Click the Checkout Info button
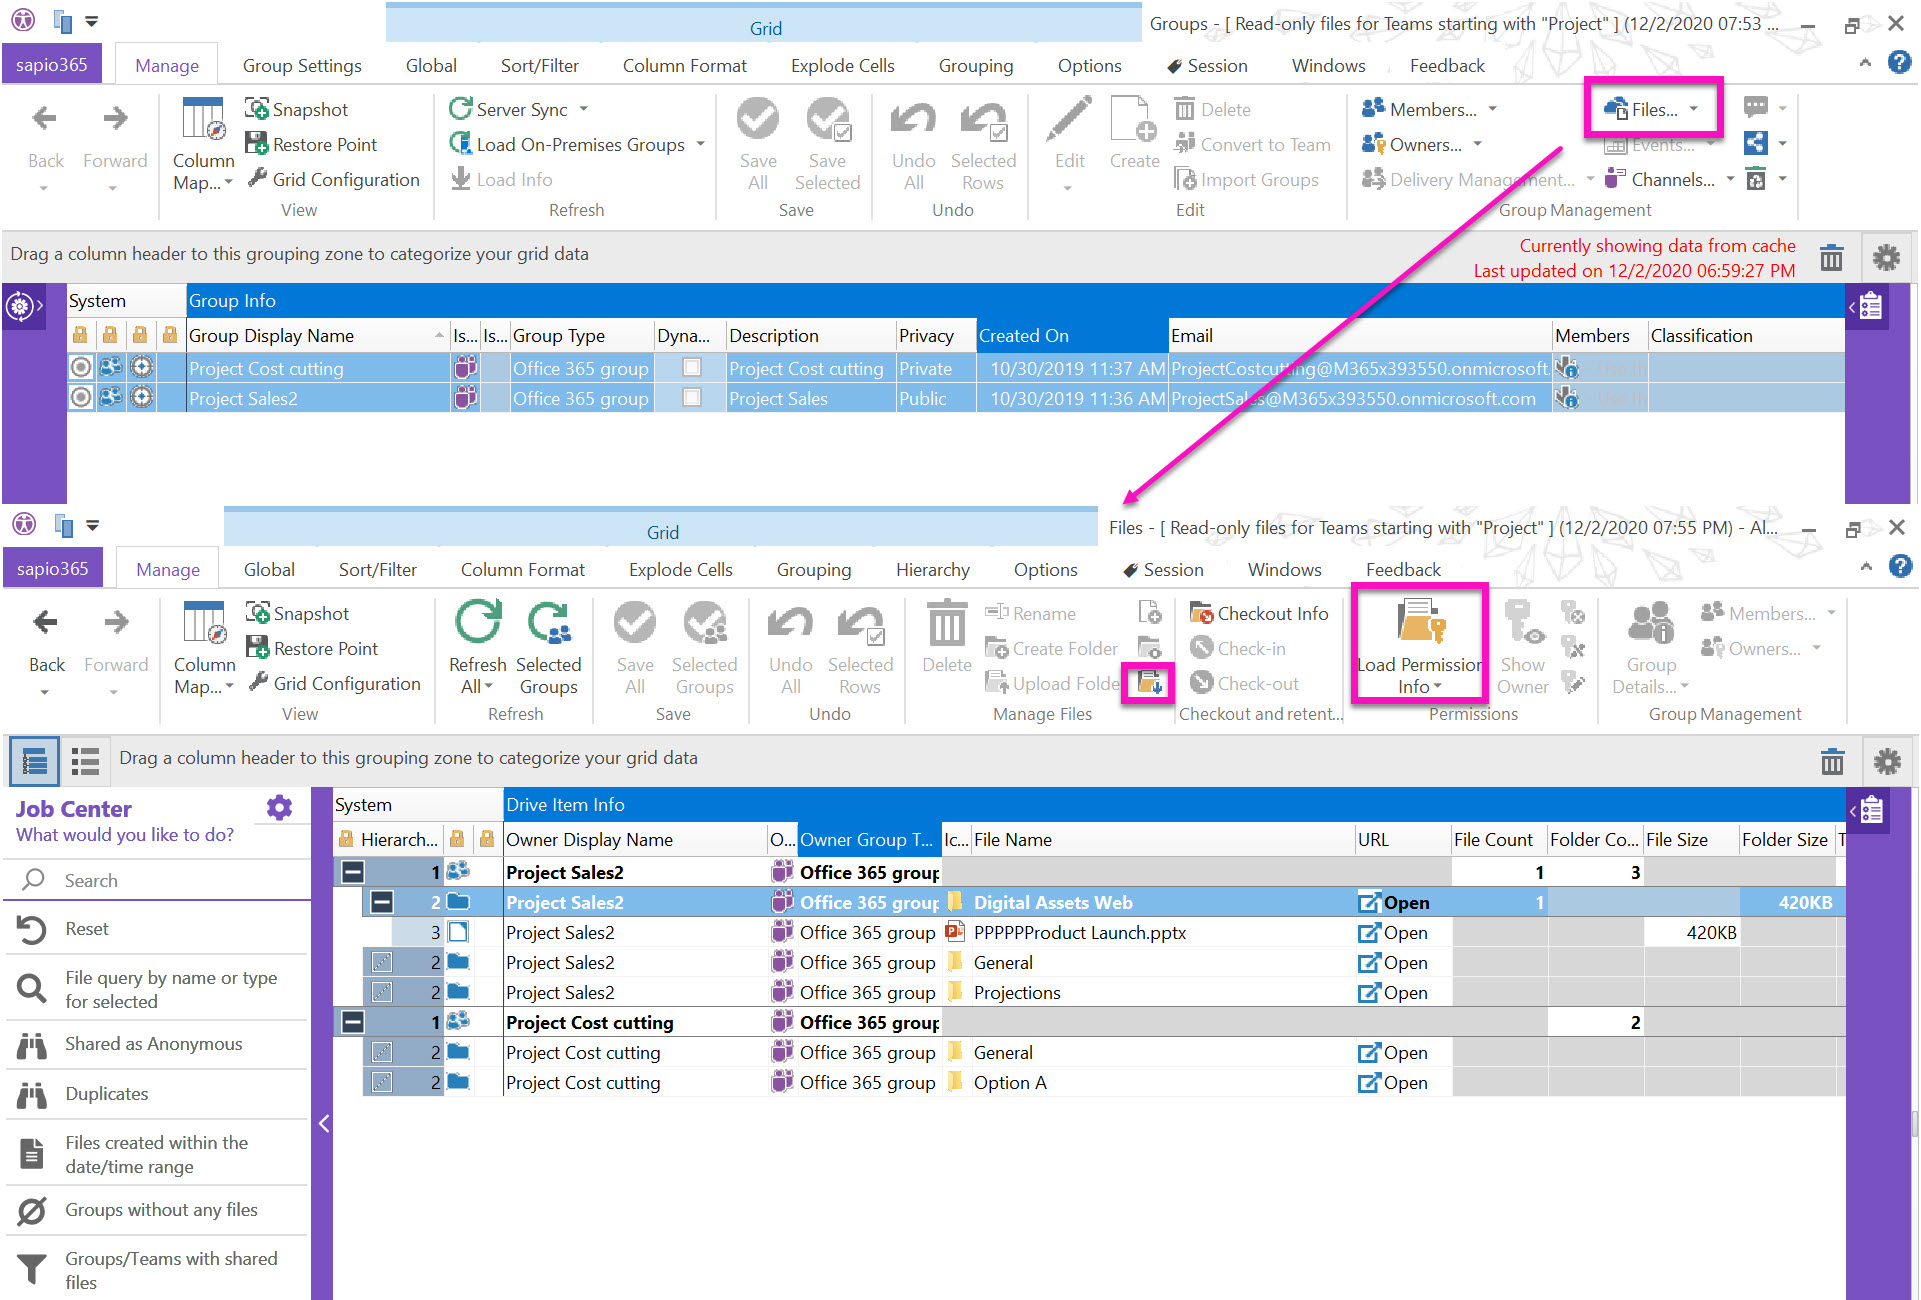This screenshot has width=1921, height=1300. [x=1259, y=613]
